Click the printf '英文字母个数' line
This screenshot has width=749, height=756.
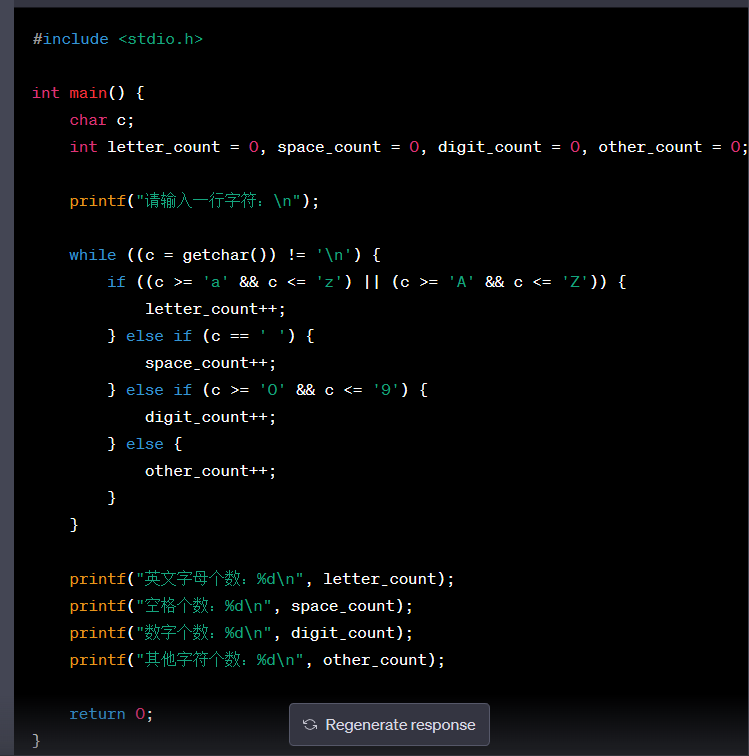pos(262,579)
